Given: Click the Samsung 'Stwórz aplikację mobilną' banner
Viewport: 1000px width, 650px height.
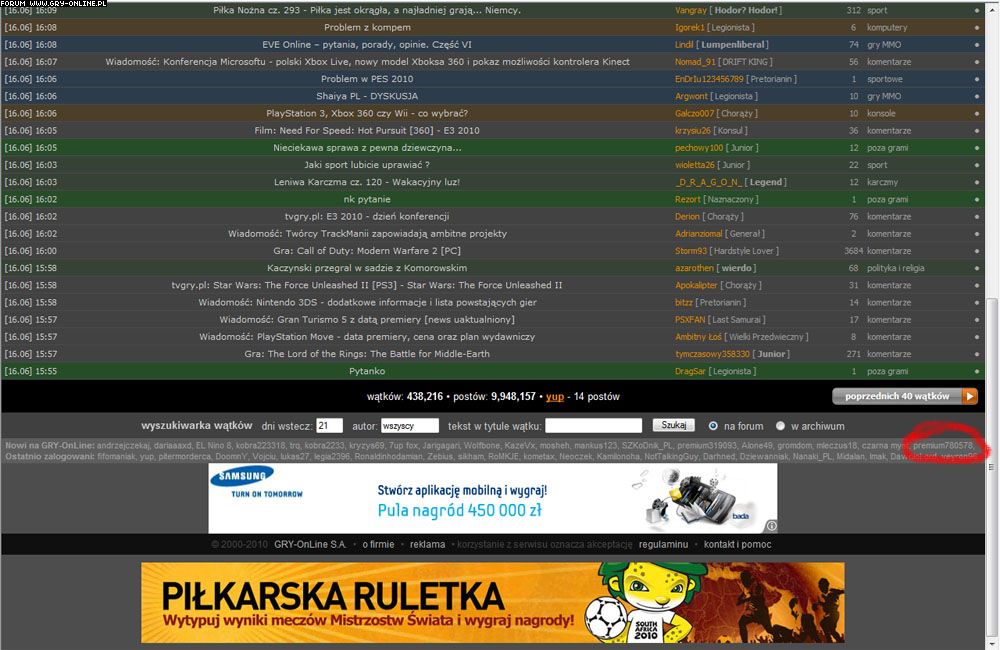Looking at the screenshot, I should (492, 498).
